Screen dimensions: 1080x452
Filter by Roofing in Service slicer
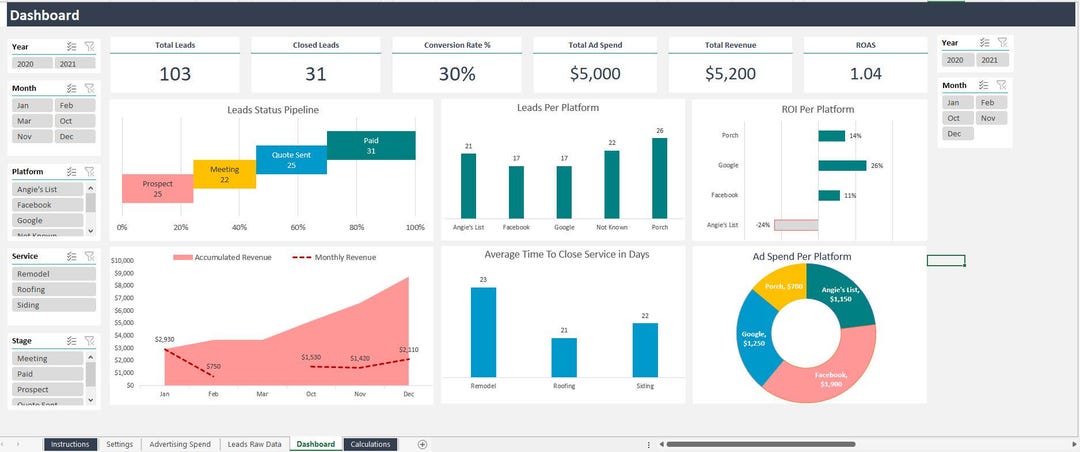pos(54,289)
